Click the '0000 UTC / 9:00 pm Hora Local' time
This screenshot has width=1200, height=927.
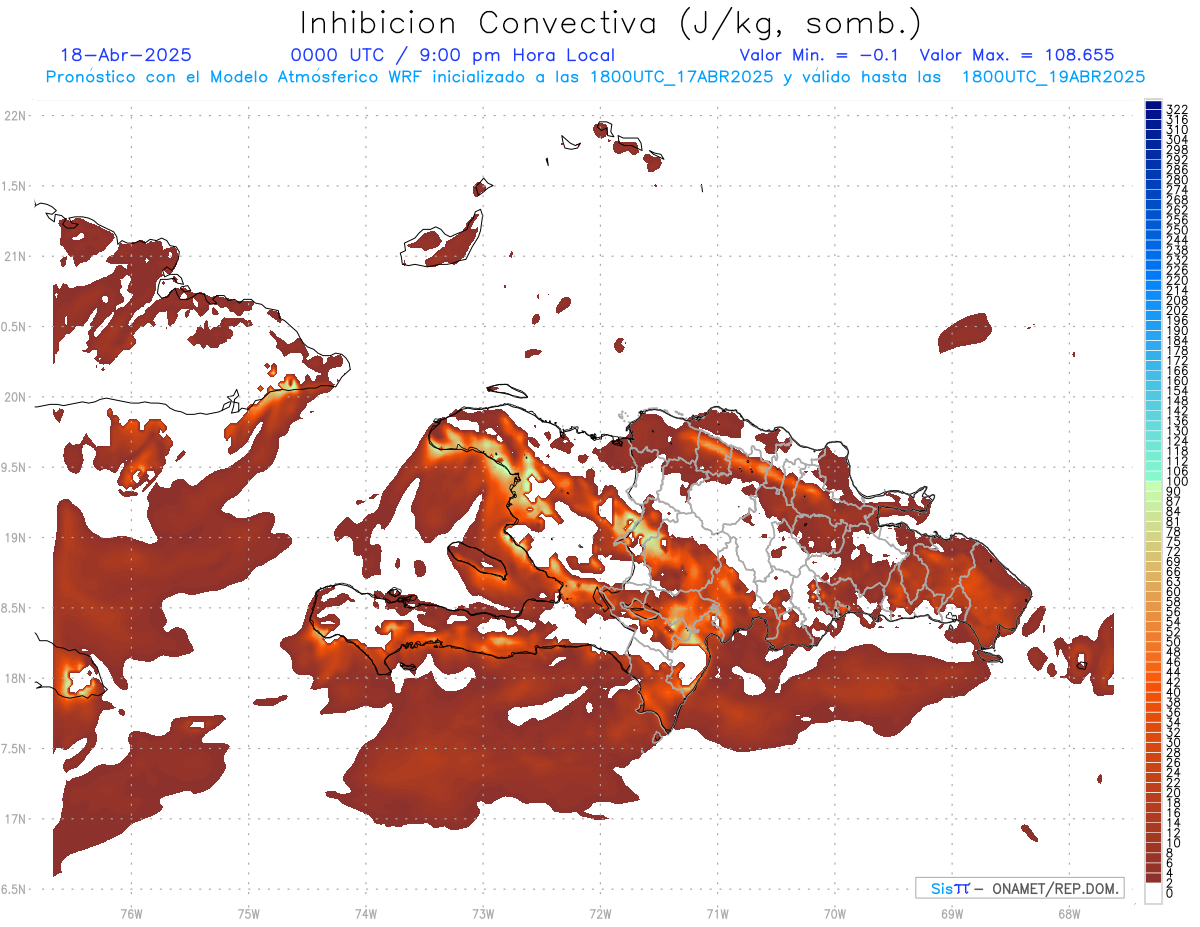click(x=452, y=56)
